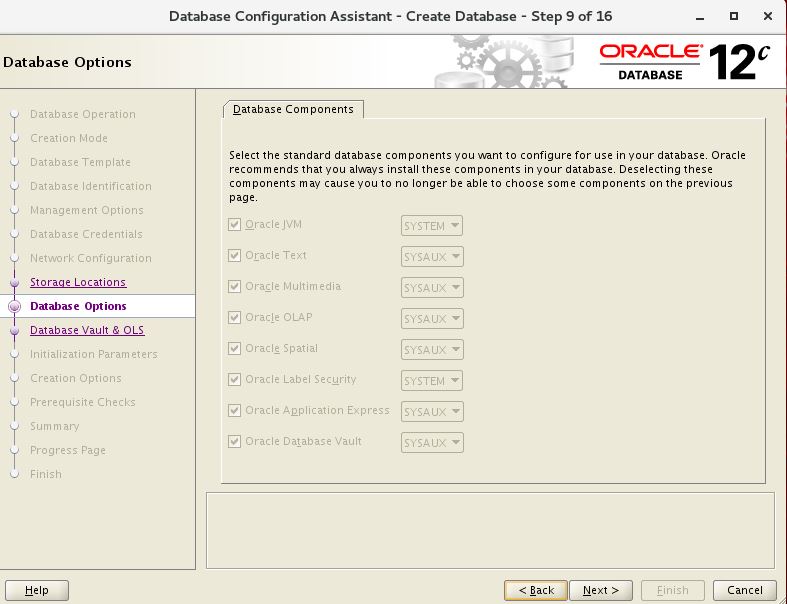
Task: Maximize the Database Configuration Assistant window
Action: [x=734, y=16]
